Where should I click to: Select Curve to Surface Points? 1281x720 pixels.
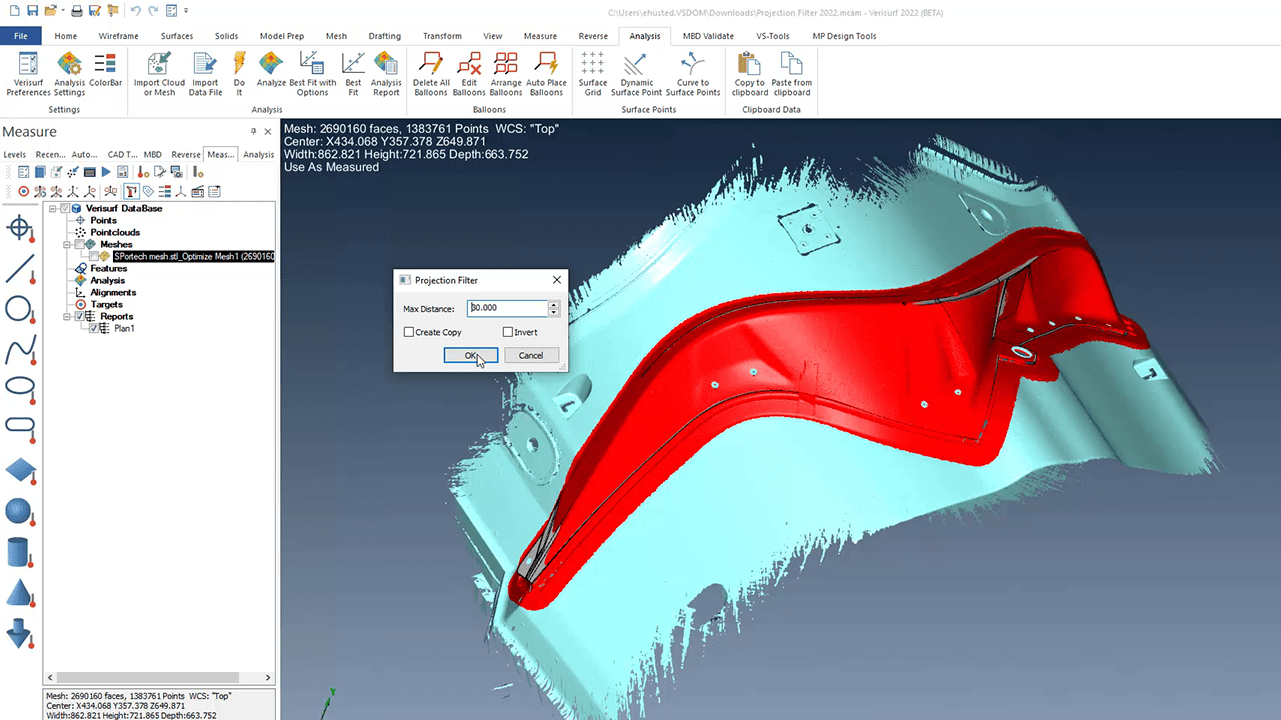tap(693, 74)
